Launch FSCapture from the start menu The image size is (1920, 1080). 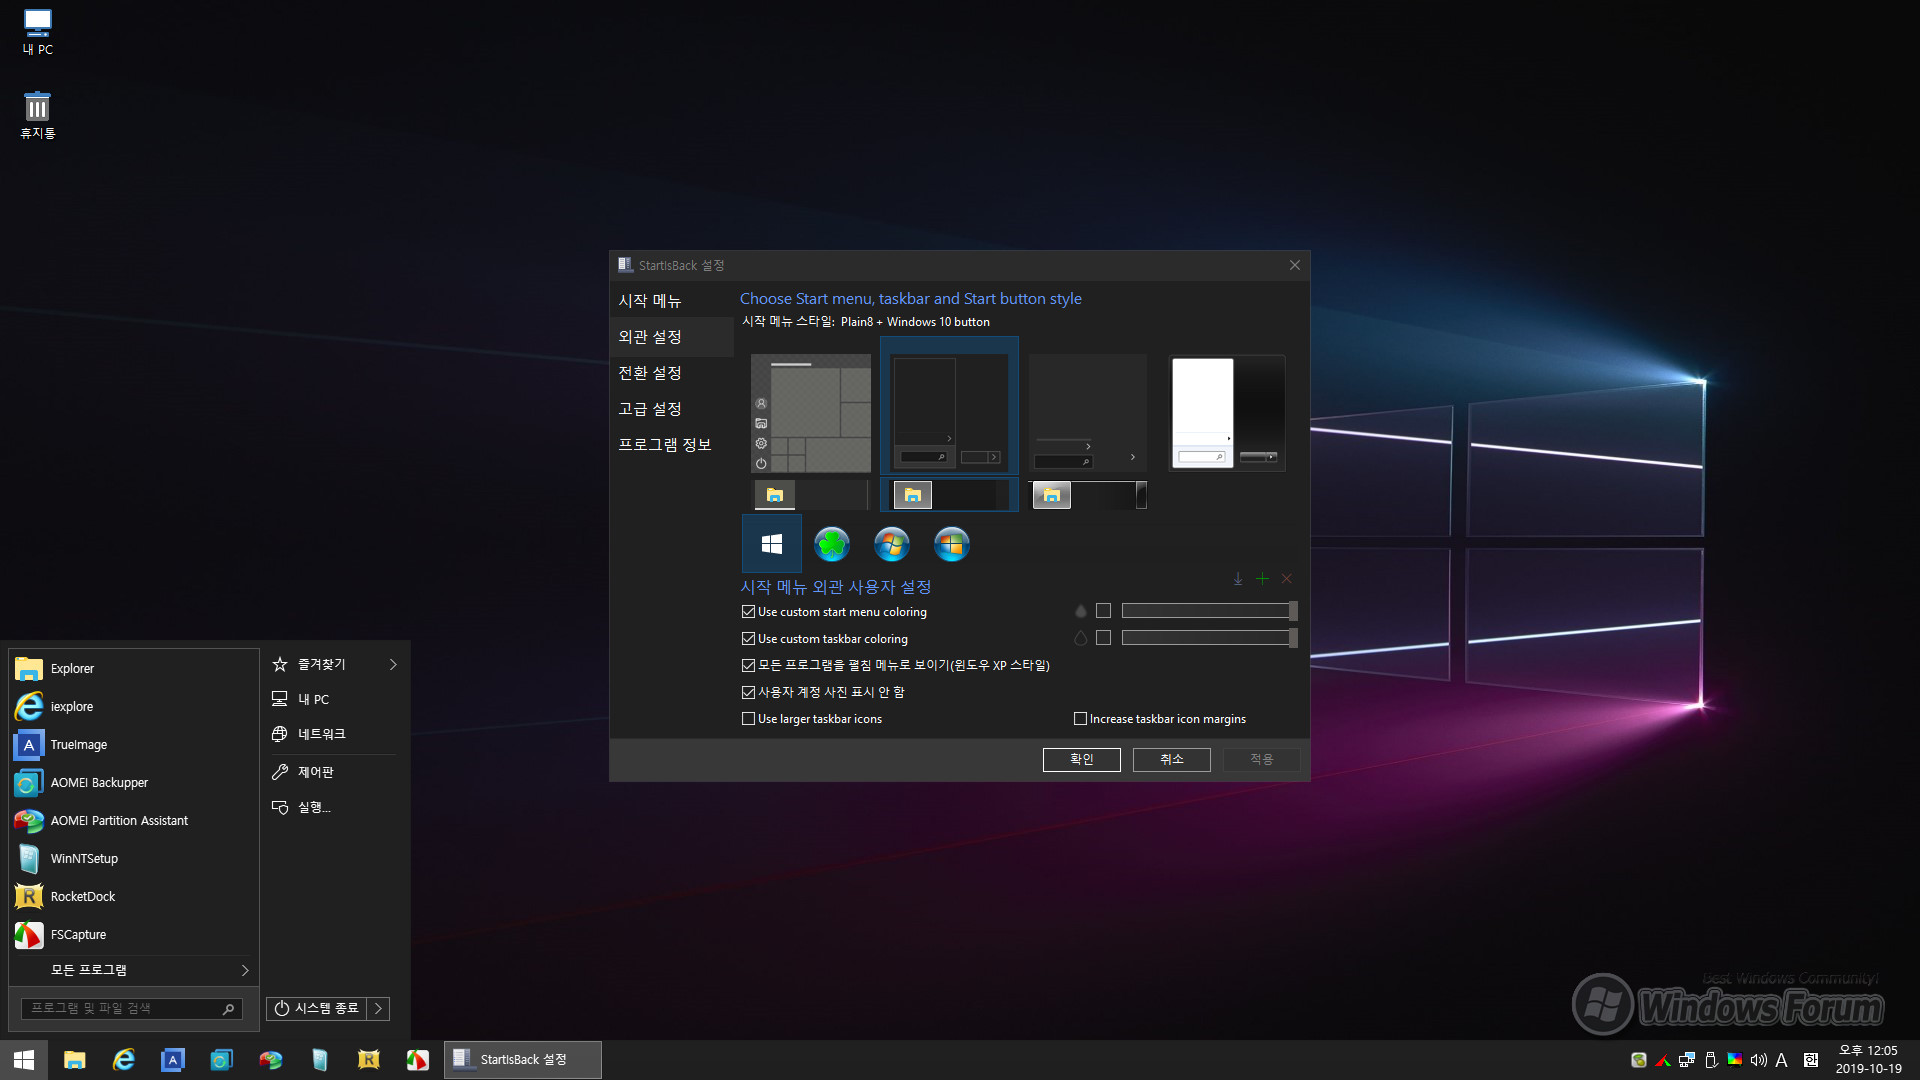[x=134, y=934]
